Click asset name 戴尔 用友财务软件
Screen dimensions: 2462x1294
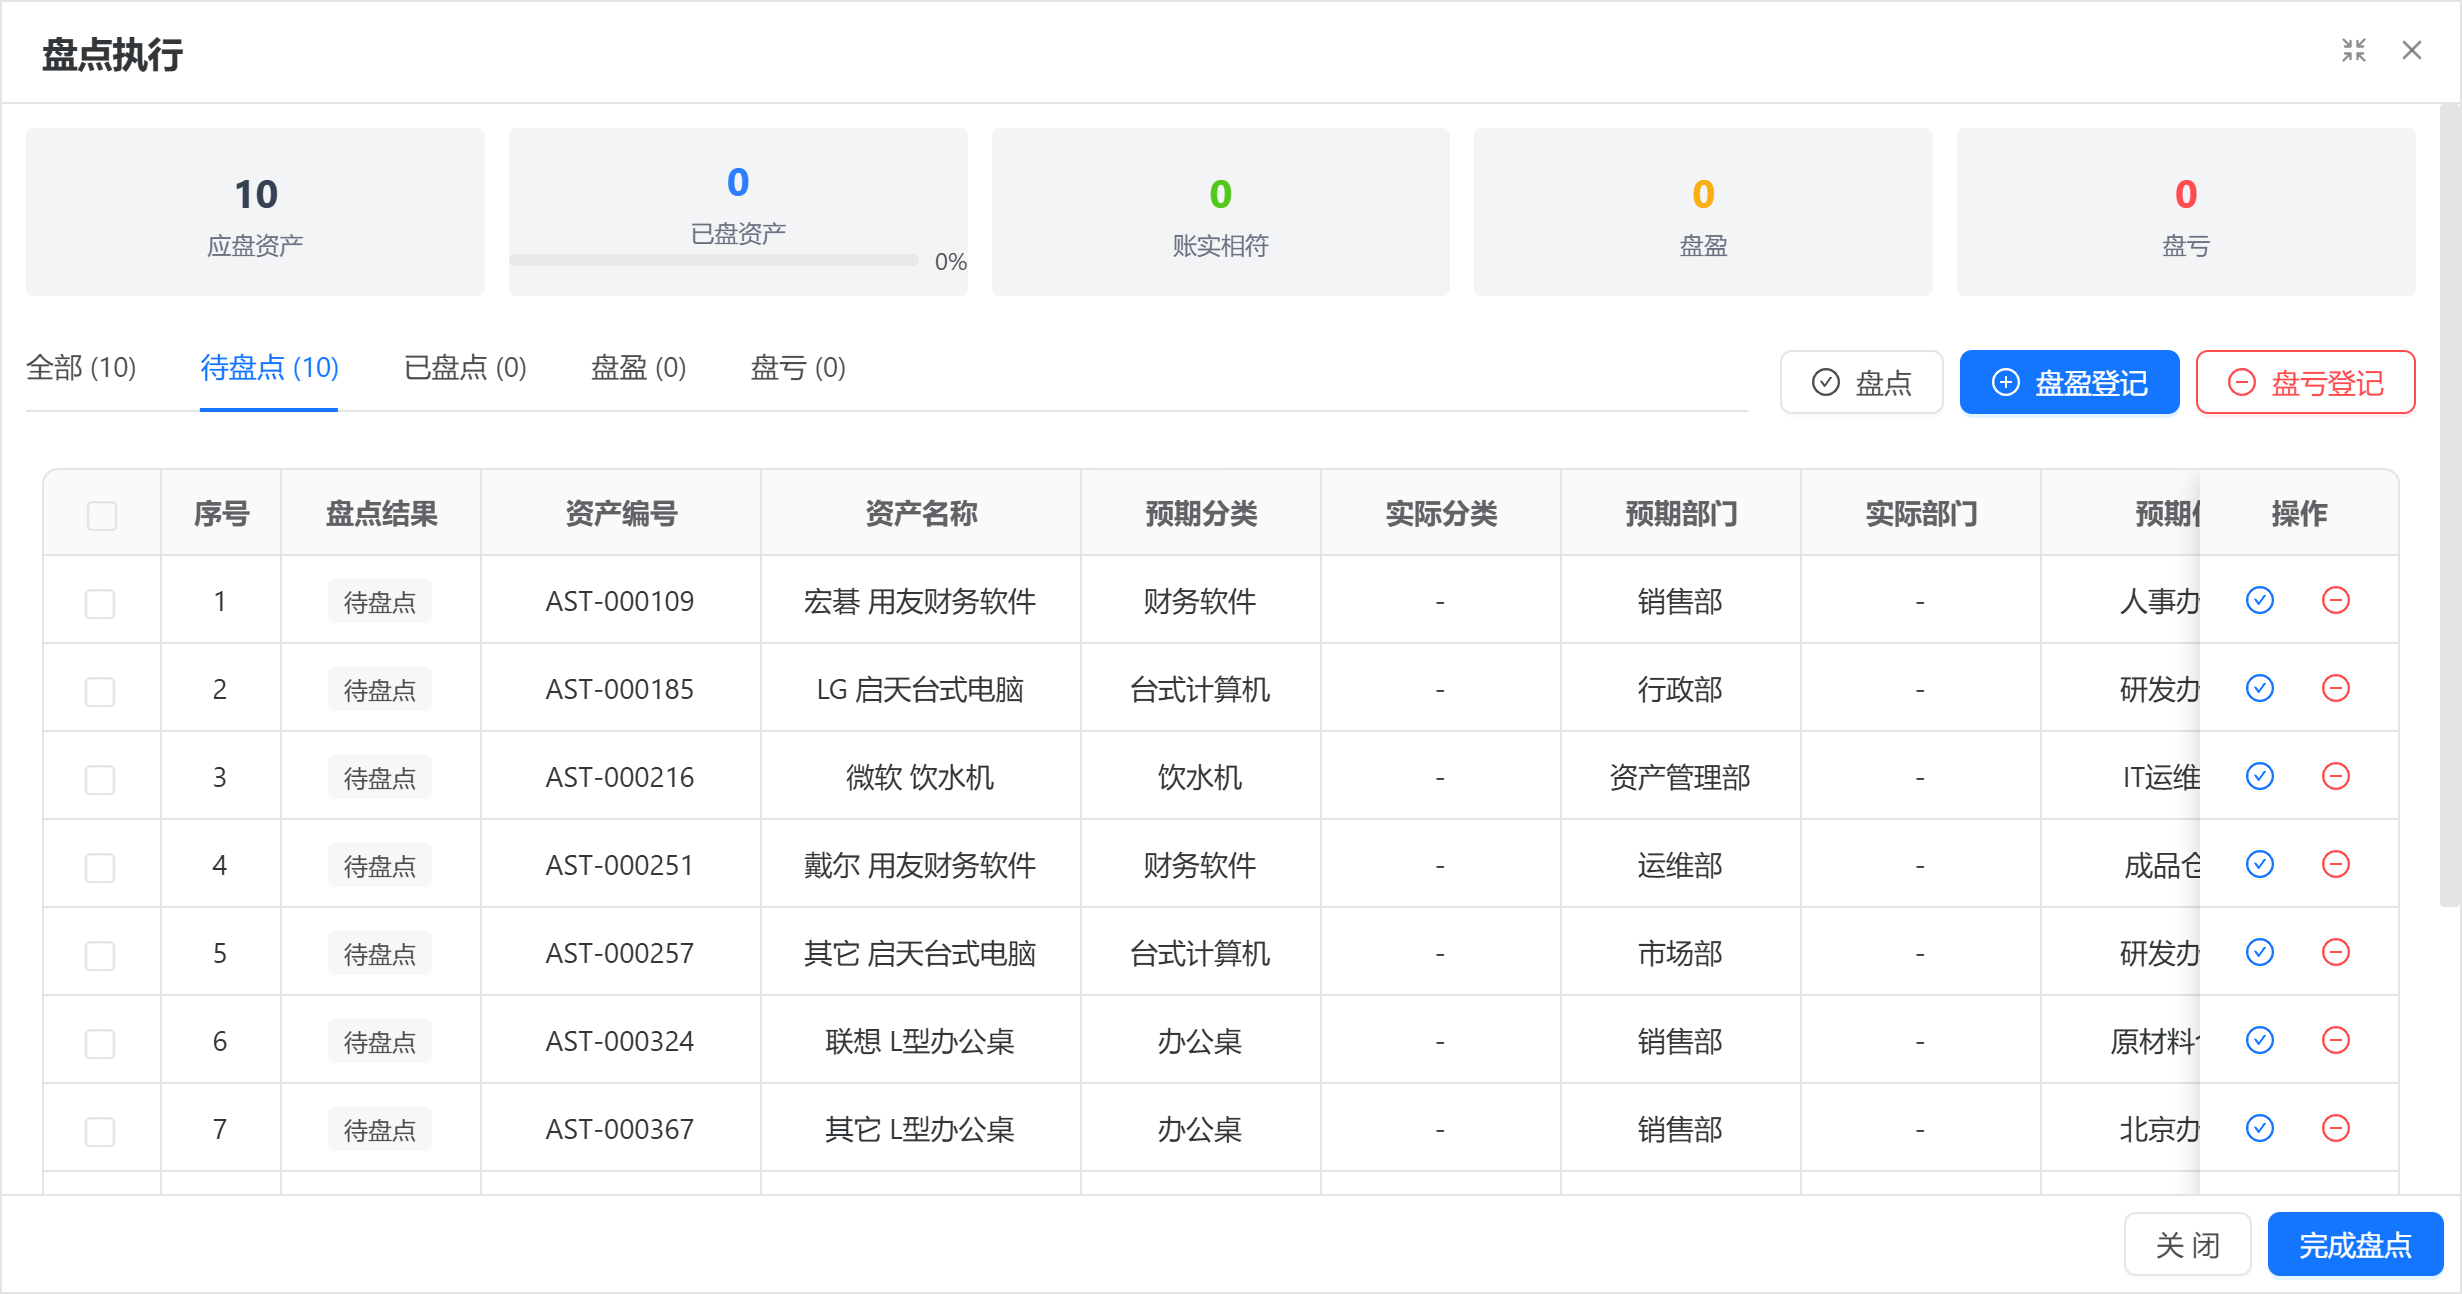920,865
